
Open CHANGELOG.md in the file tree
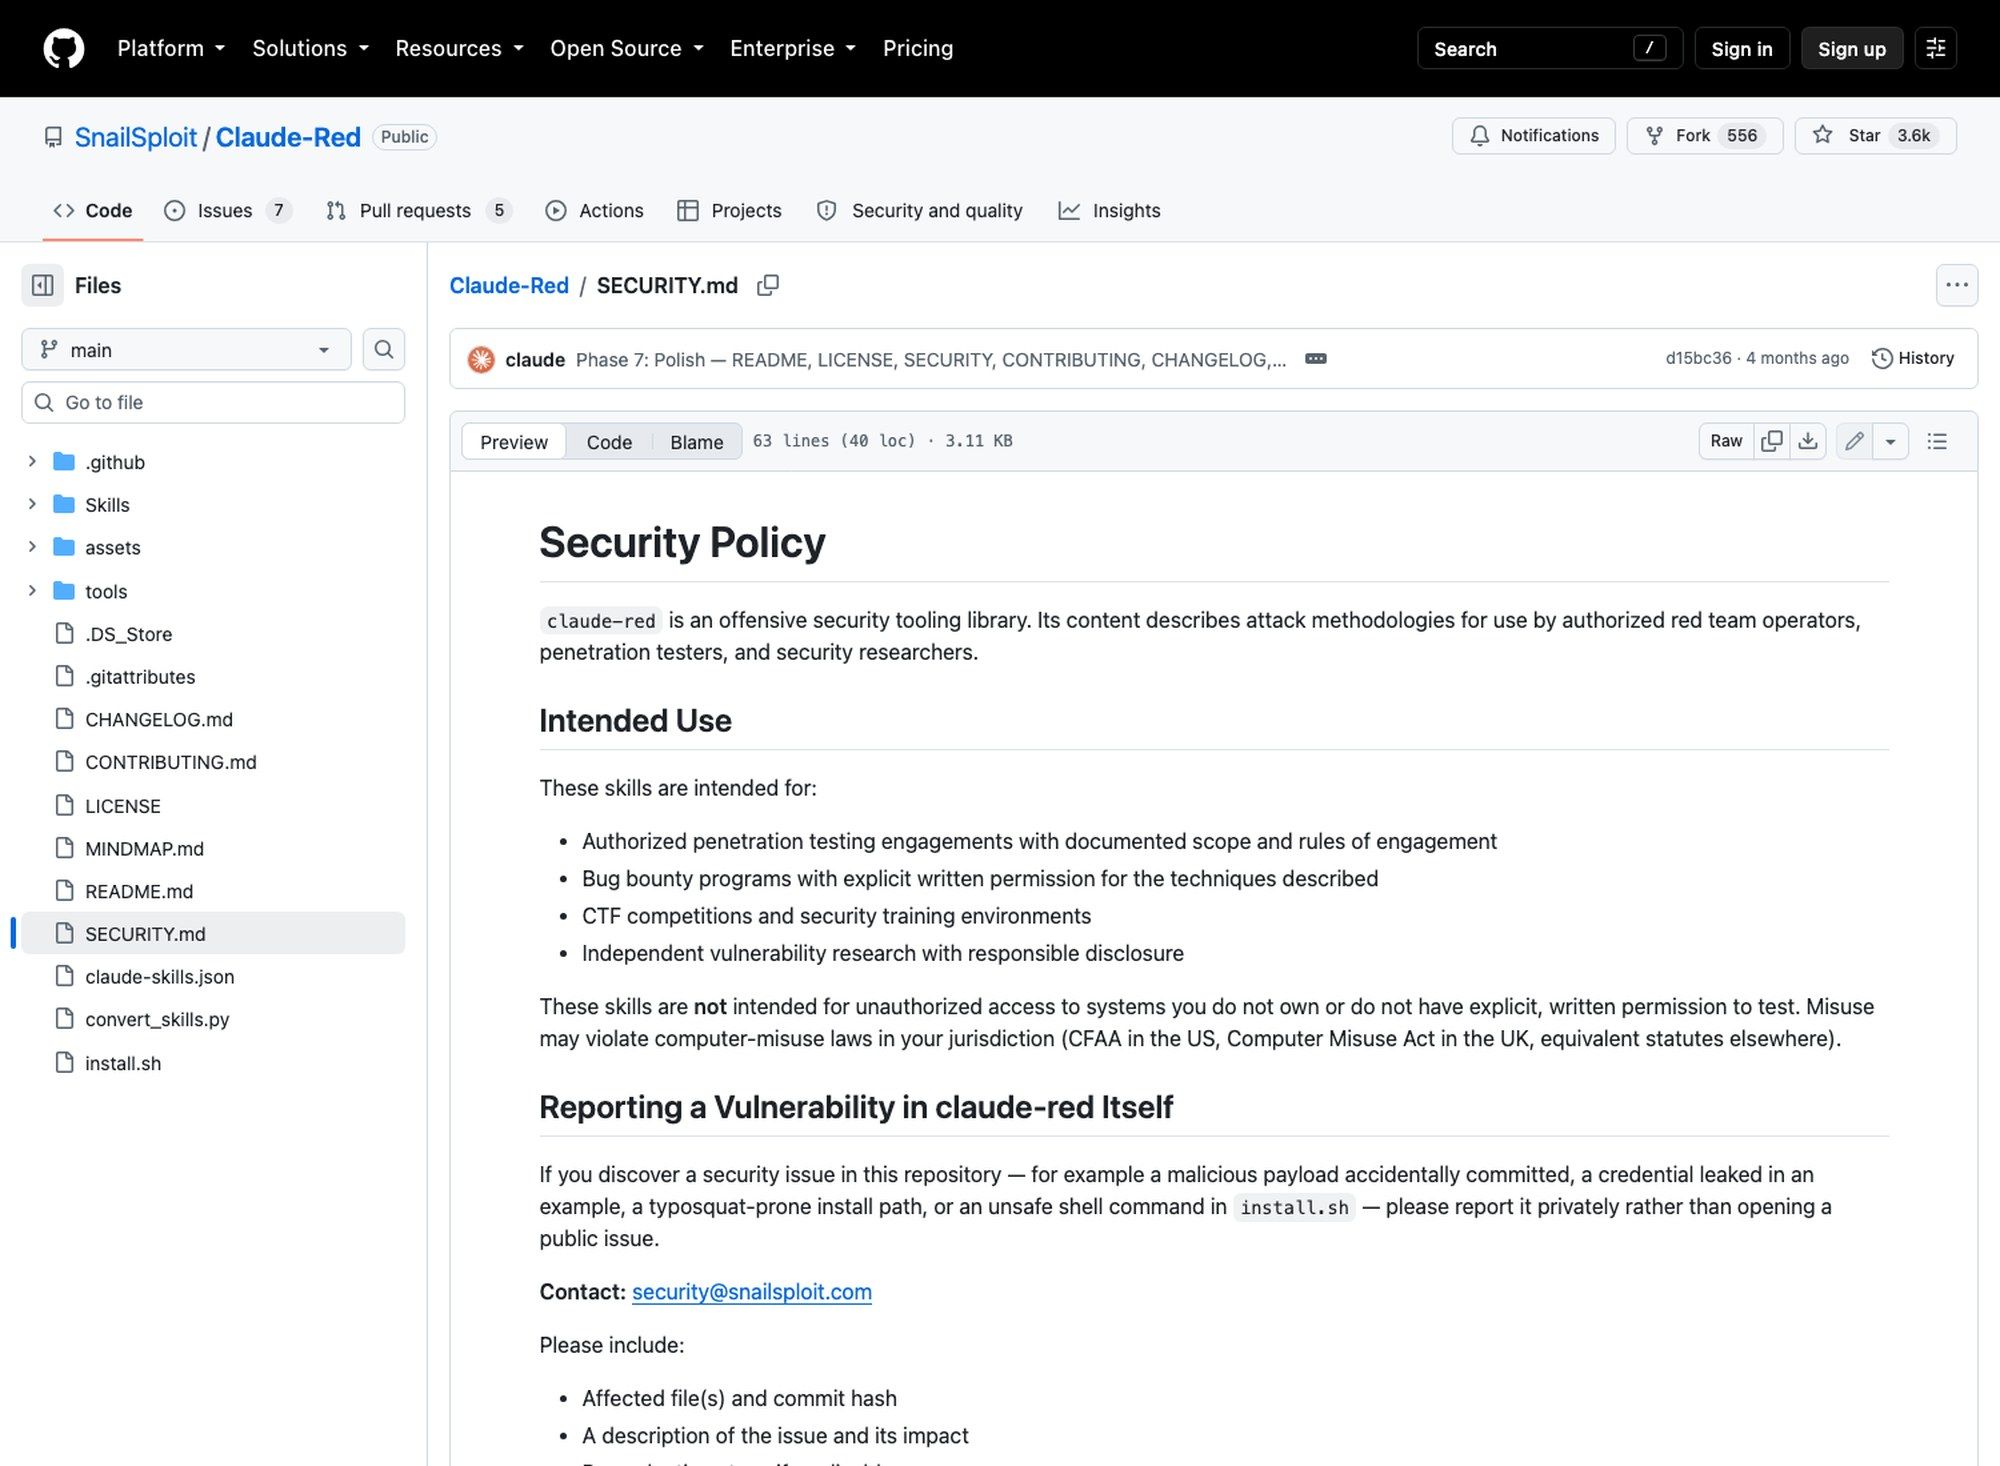[x=158, y=720]
